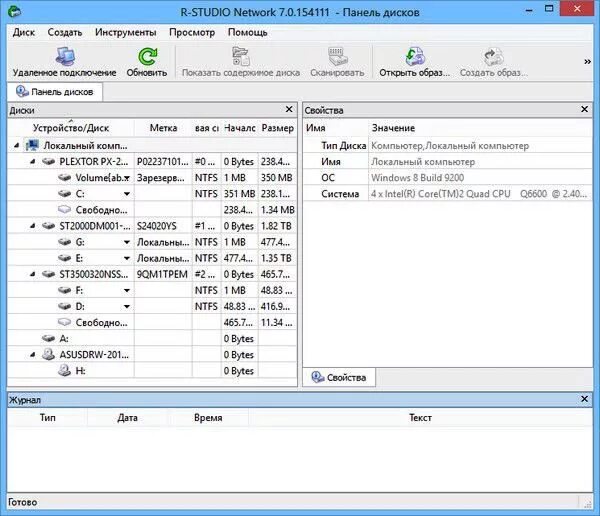Click the ST3500320NS hard drive icon
Screen dimensions: 600x516
click(x=49, y=274)
